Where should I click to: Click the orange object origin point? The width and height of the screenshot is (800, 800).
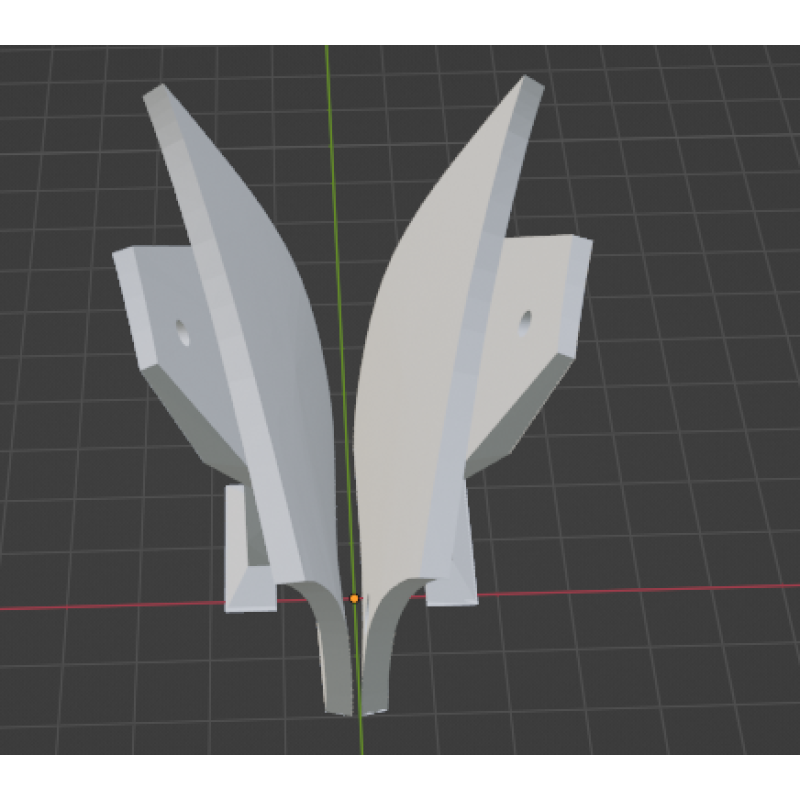(354, 598)
